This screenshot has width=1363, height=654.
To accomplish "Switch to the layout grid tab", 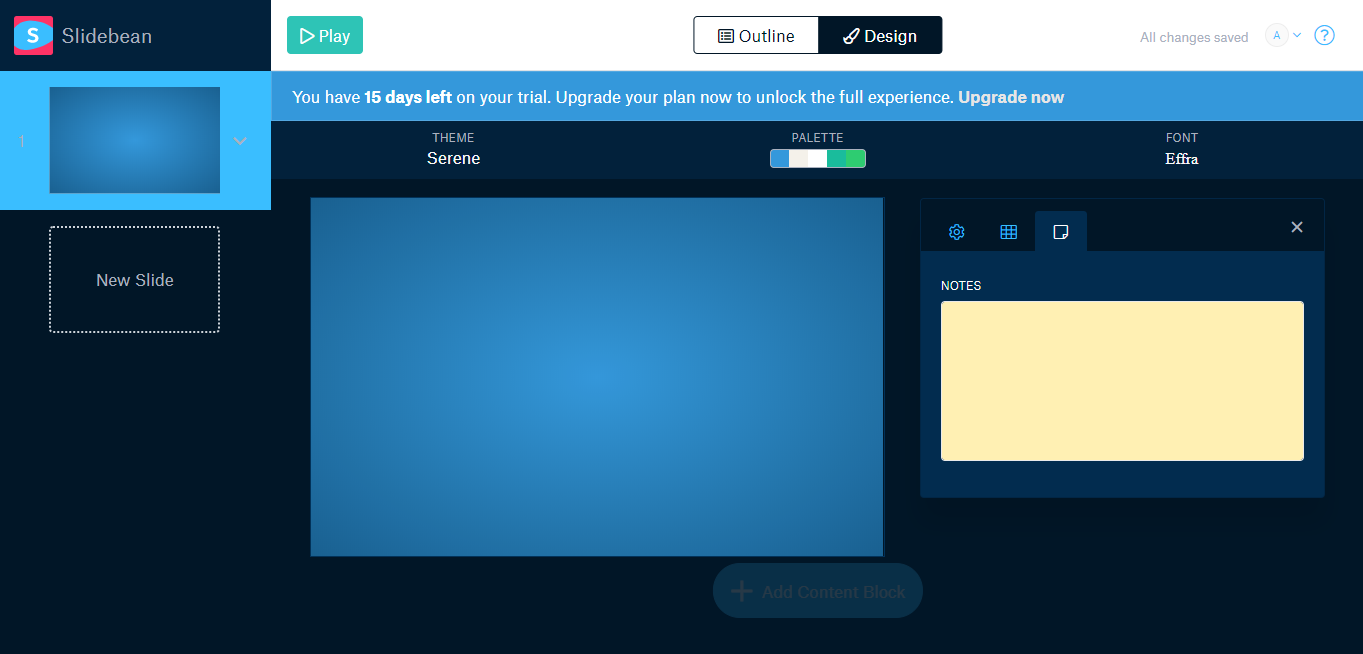I will (x=1009, y=232).
